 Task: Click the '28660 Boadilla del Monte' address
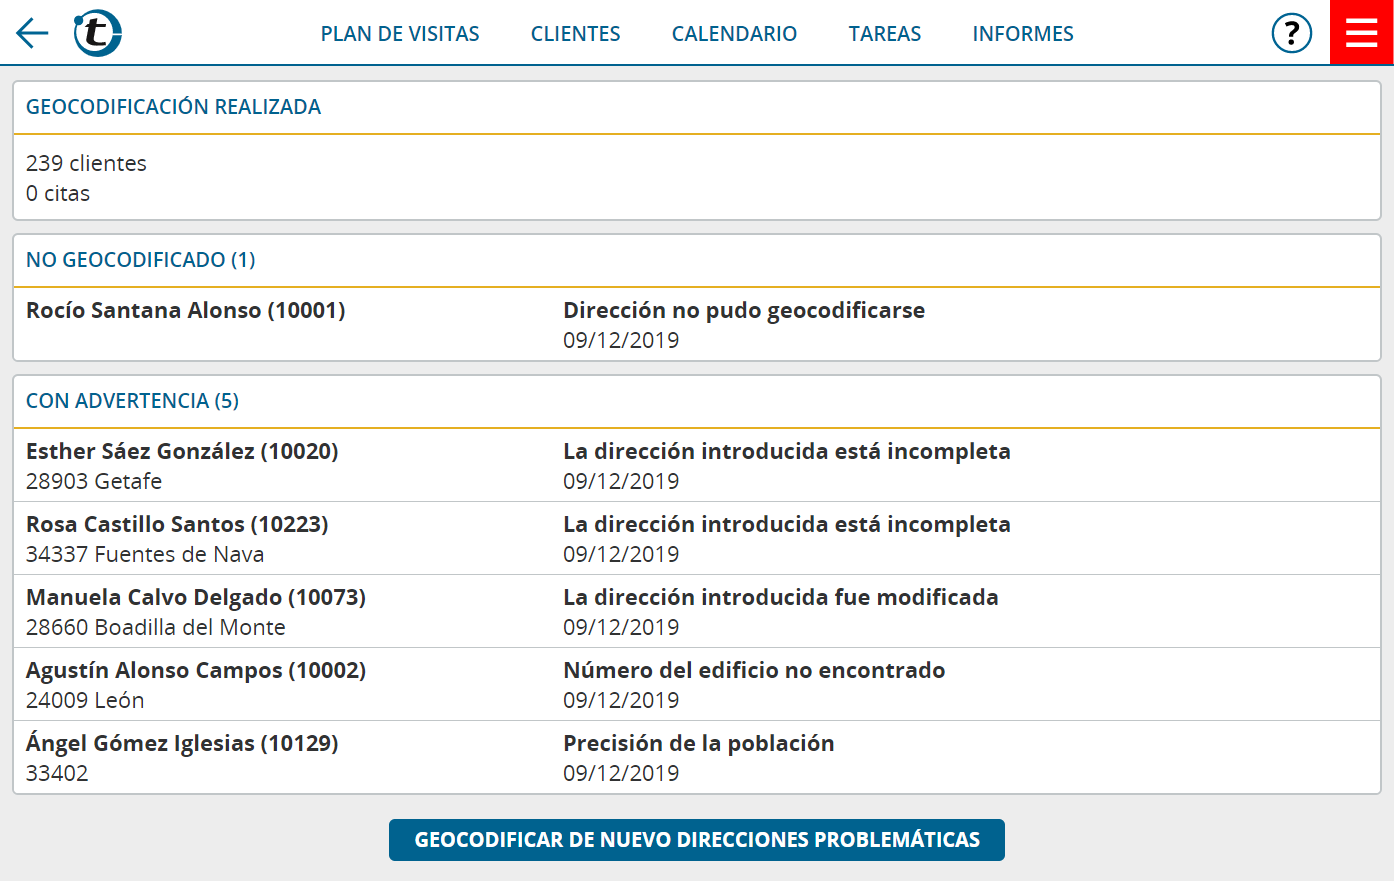156,627
